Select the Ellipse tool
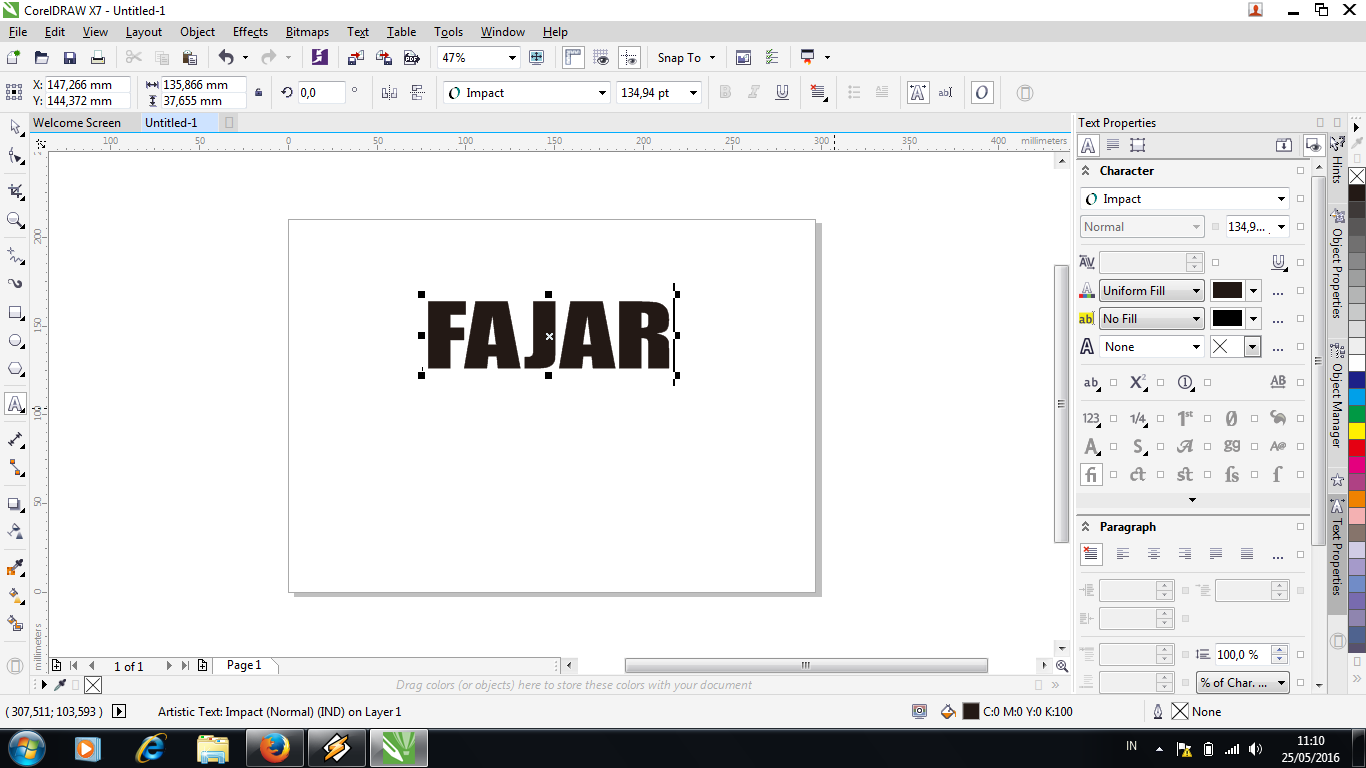Image resolution: width=1366 pixels, height=768 pixels. [x=15, y=337]
